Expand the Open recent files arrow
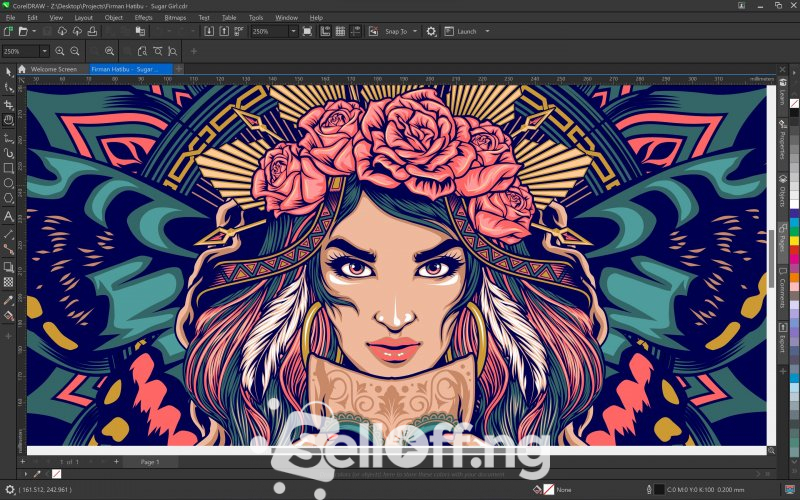This screenshot has height=500, width=800. 34,32
